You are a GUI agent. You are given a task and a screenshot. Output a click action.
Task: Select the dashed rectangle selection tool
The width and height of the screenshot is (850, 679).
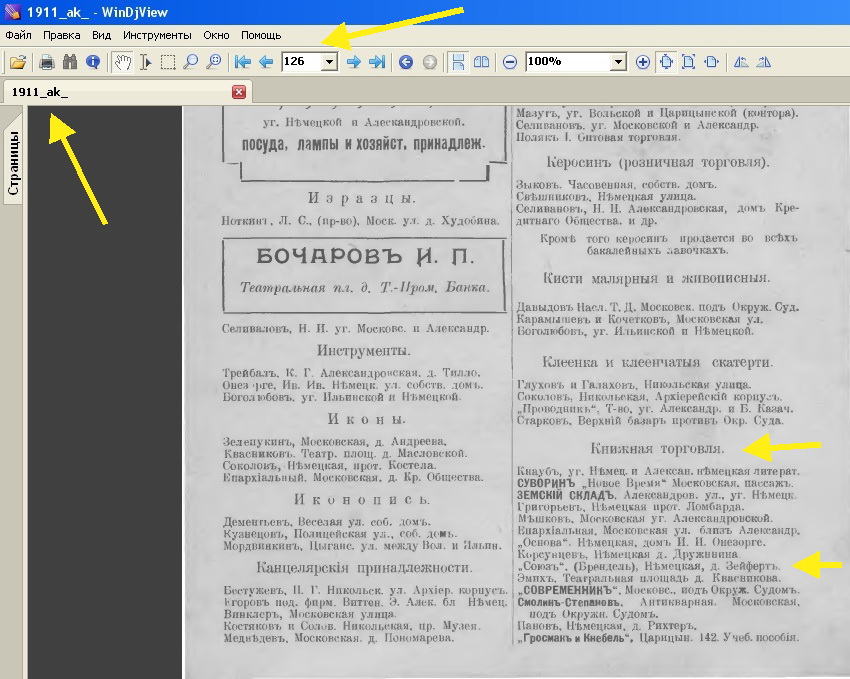coord(168,62)
